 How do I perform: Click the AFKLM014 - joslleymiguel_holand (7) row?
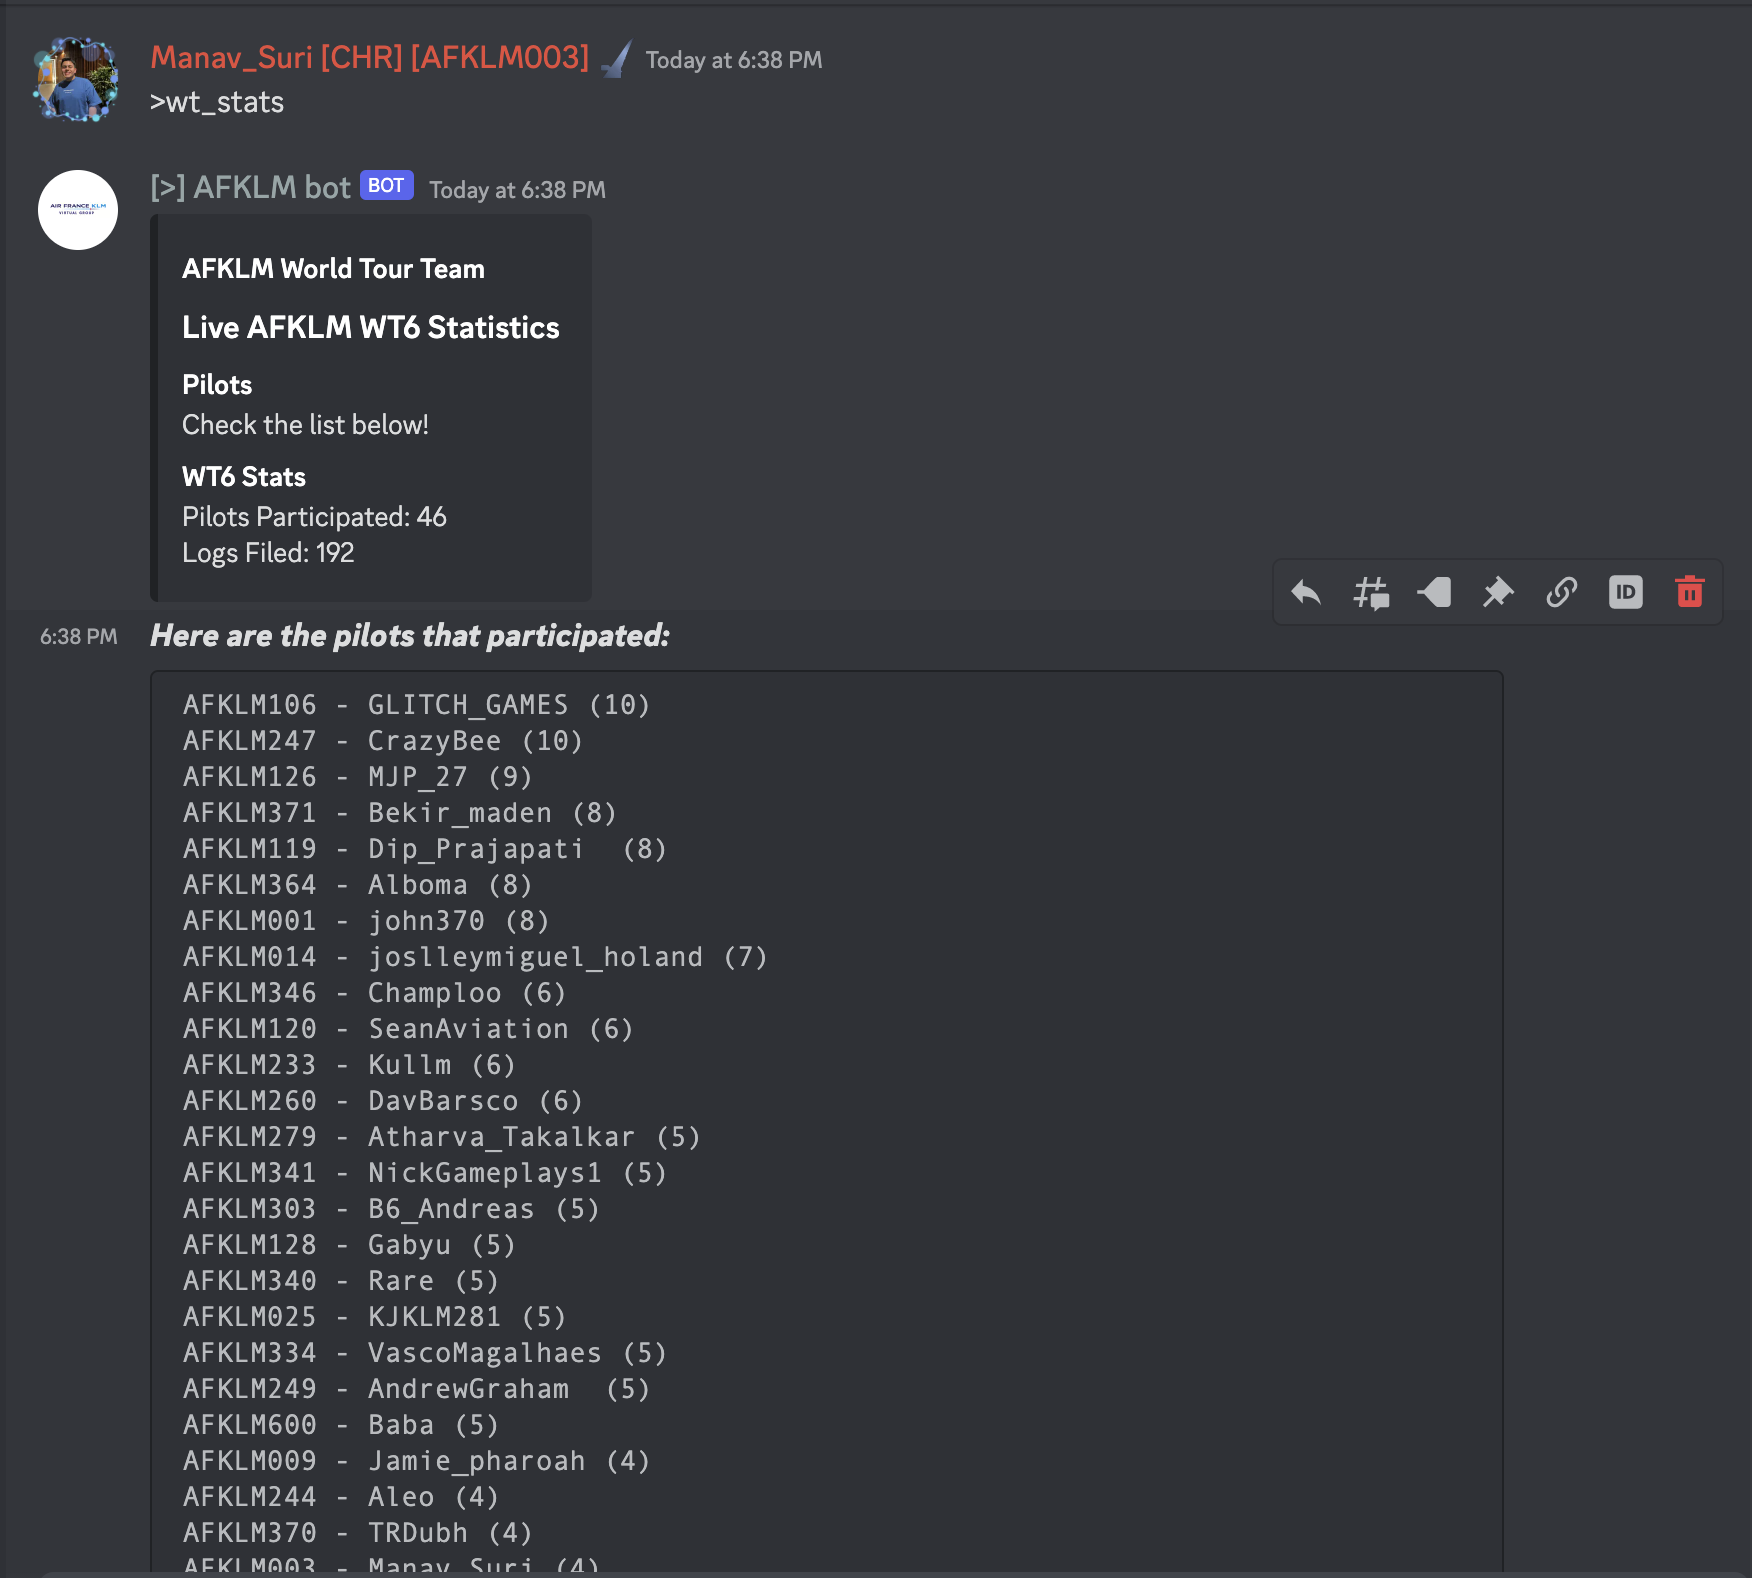coord(476,957)
